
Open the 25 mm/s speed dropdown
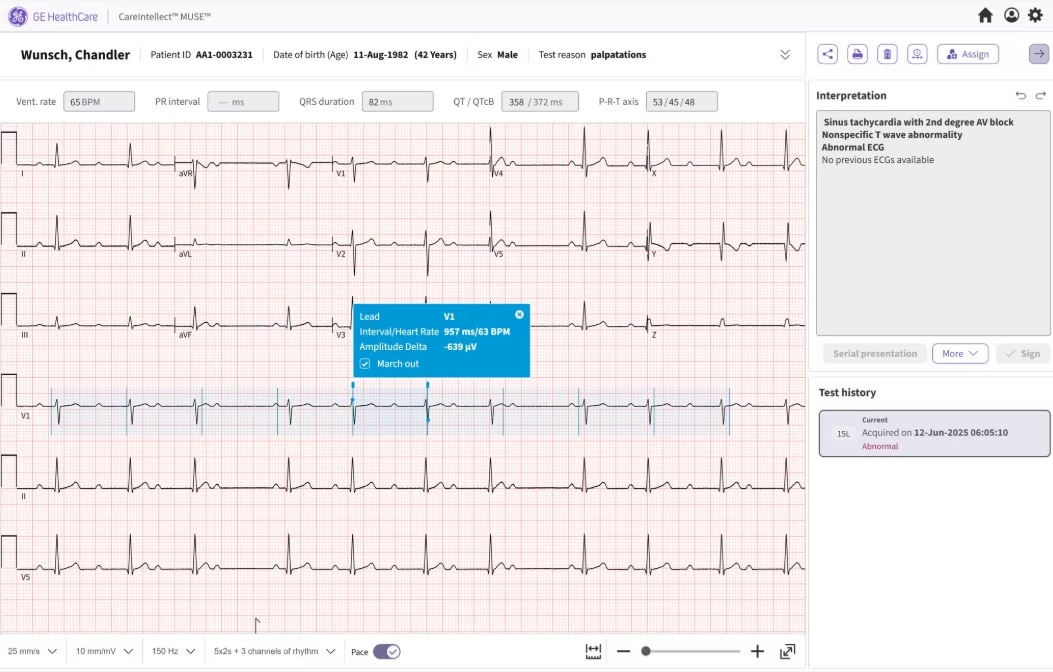point(32,651)
